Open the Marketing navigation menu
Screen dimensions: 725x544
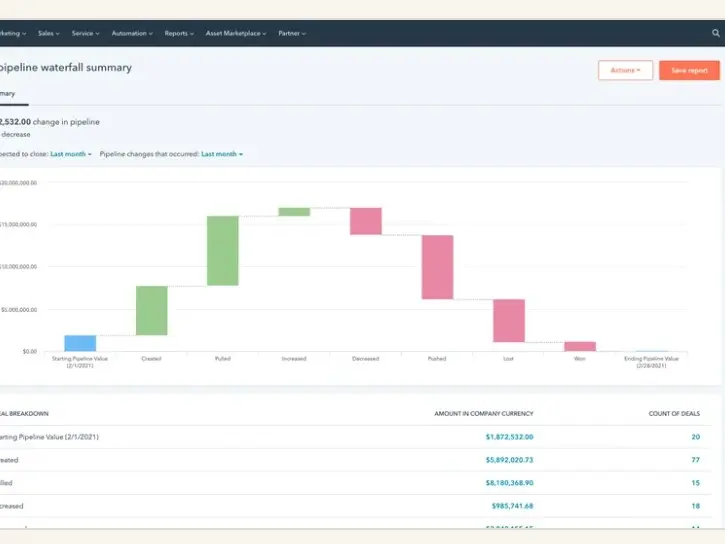12,33
